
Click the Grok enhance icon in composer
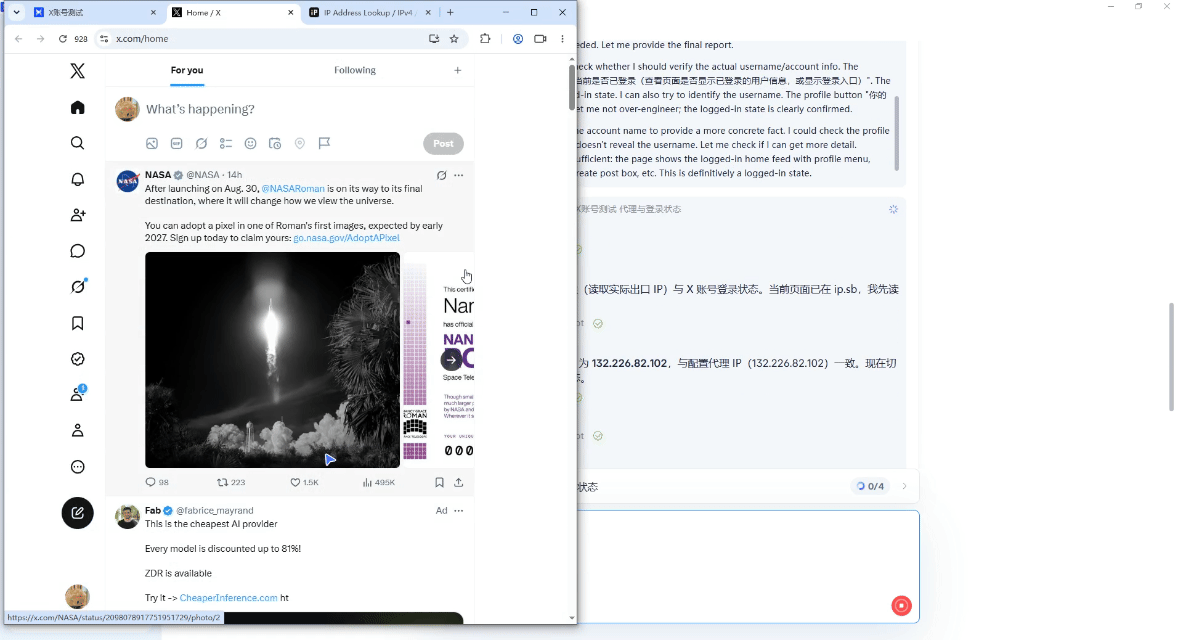pyautogui.click(x=201, y=143)
